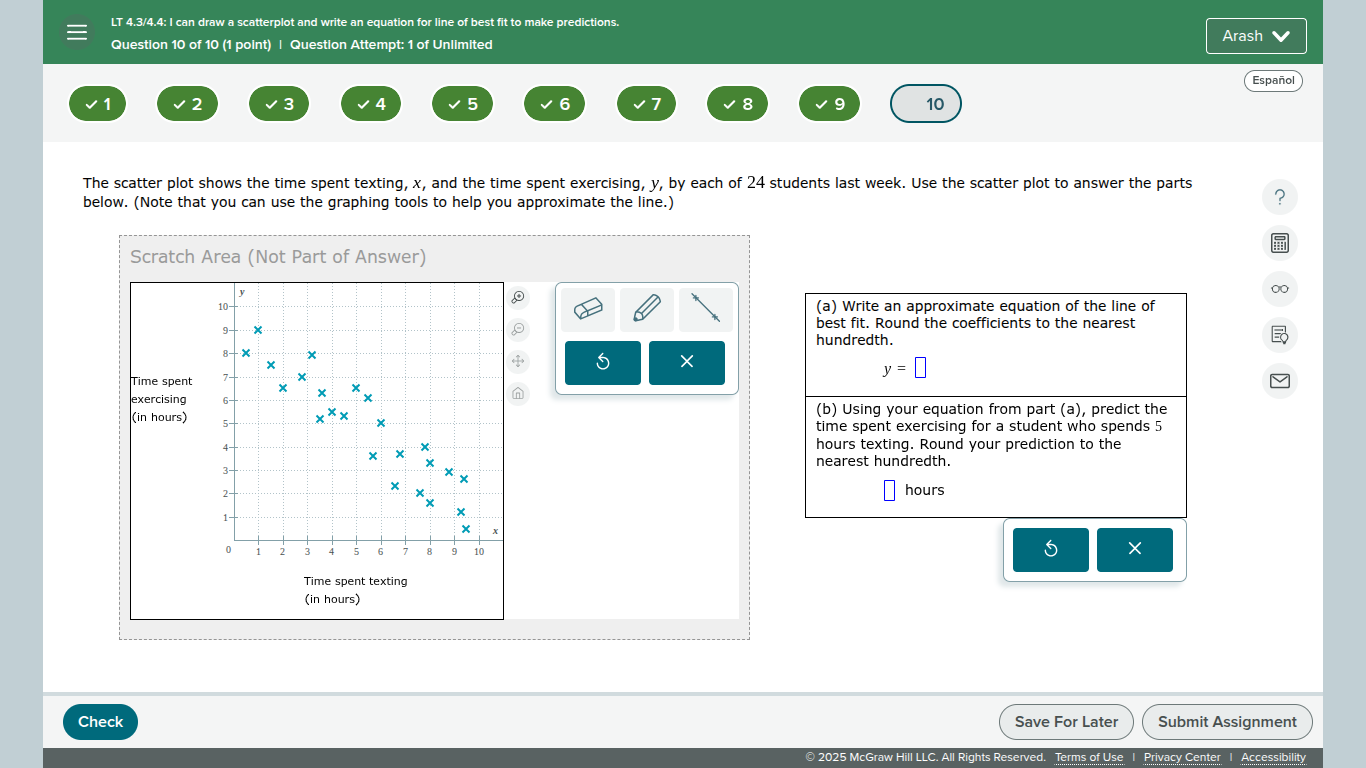Reset the graph view using the home icon
Viewport: 1366px width, 768px height.
(x=517, y=393)
